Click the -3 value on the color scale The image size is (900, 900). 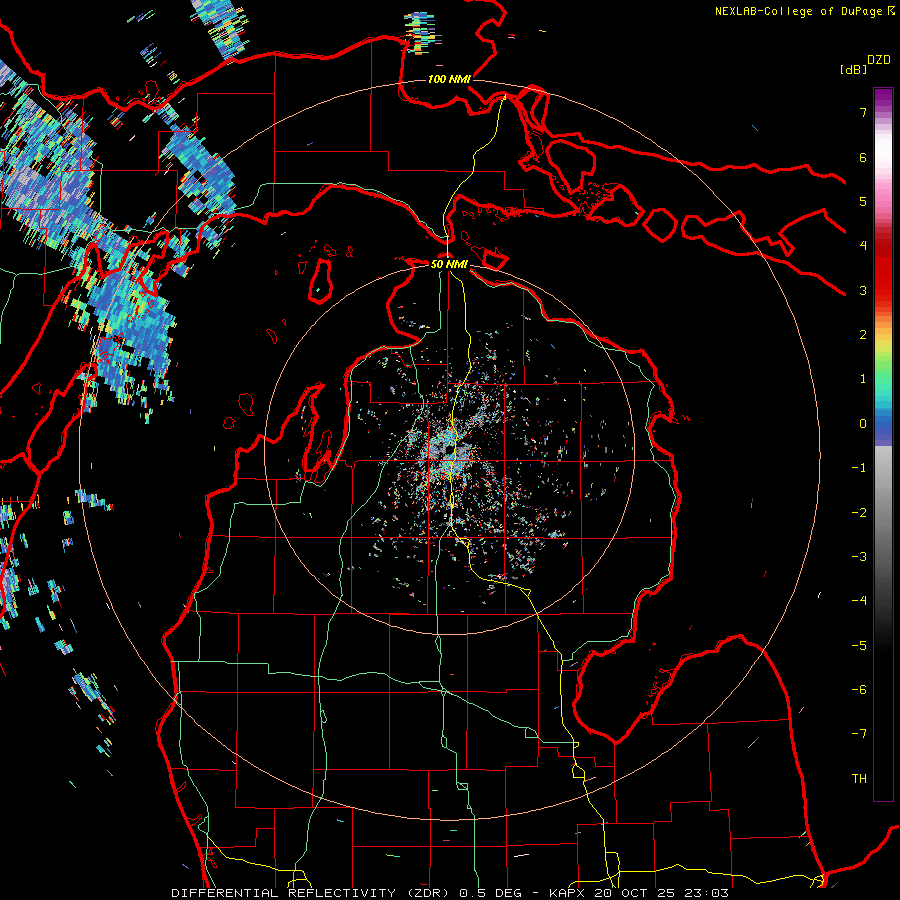[x=859, y=557]
